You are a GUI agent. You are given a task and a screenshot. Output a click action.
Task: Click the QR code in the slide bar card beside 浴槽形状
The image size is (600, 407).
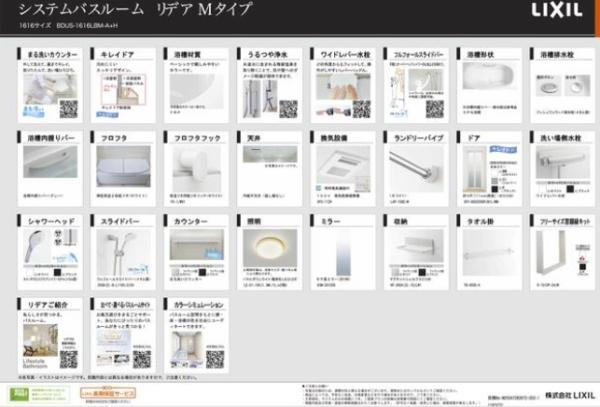(435, 109)
